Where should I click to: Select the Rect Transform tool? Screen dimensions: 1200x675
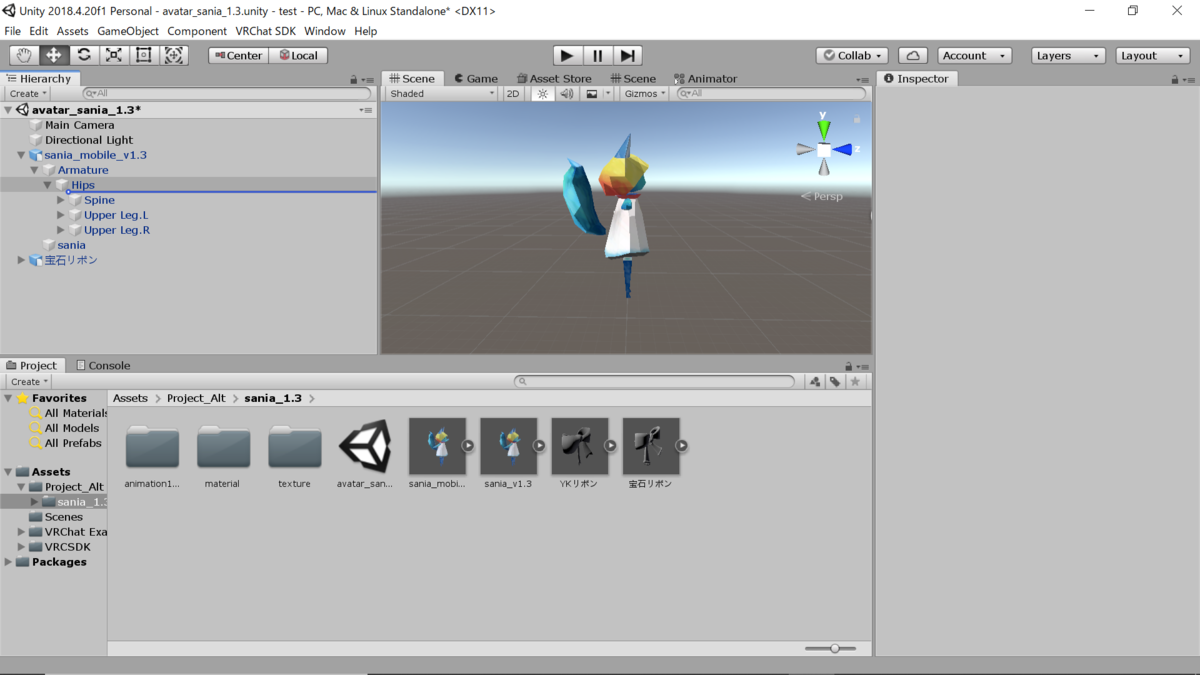pyautogui.click(x=144, y=55)
